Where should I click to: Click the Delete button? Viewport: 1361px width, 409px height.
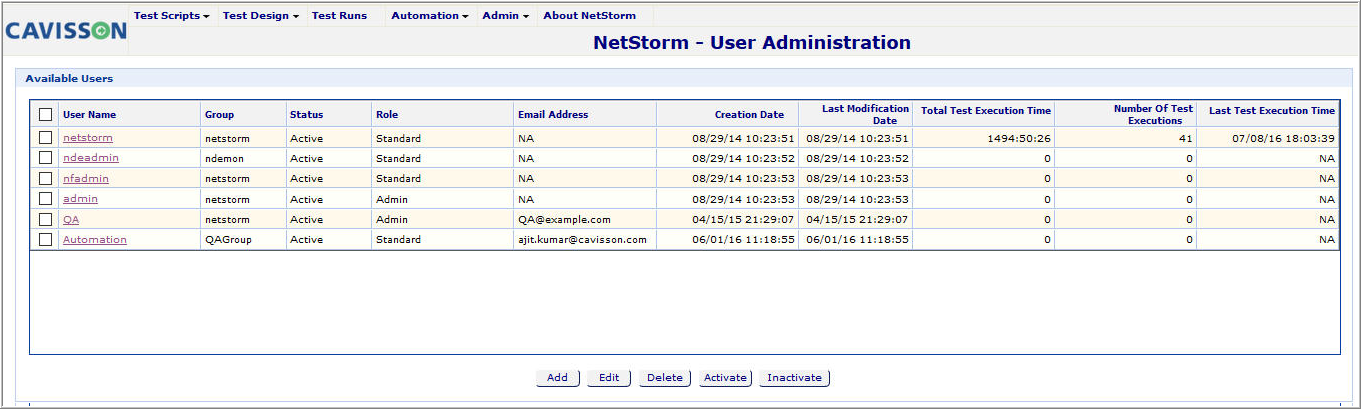(x=665, y=378)
